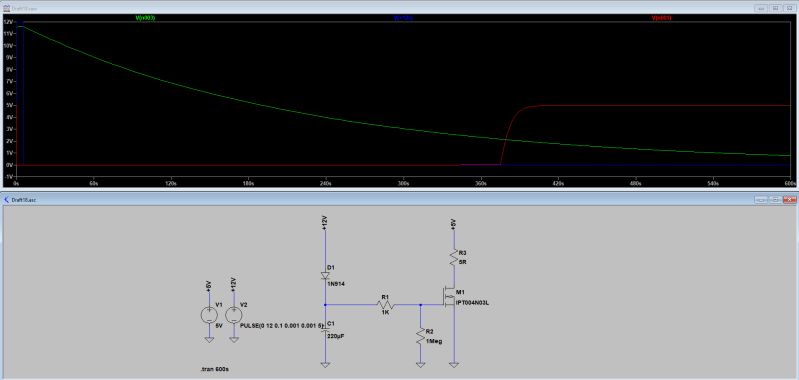This screenshot has width=799, height=380.
Task: Click the R3 resistor symbol
Action: click(454, 257)
